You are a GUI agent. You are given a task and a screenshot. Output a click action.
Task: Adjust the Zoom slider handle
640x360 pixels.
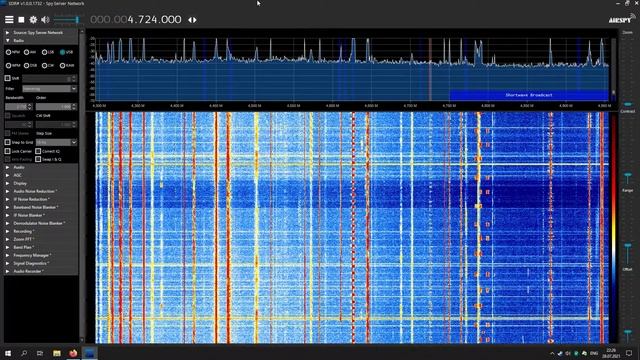pyautogui.click(x=628, y=104)
